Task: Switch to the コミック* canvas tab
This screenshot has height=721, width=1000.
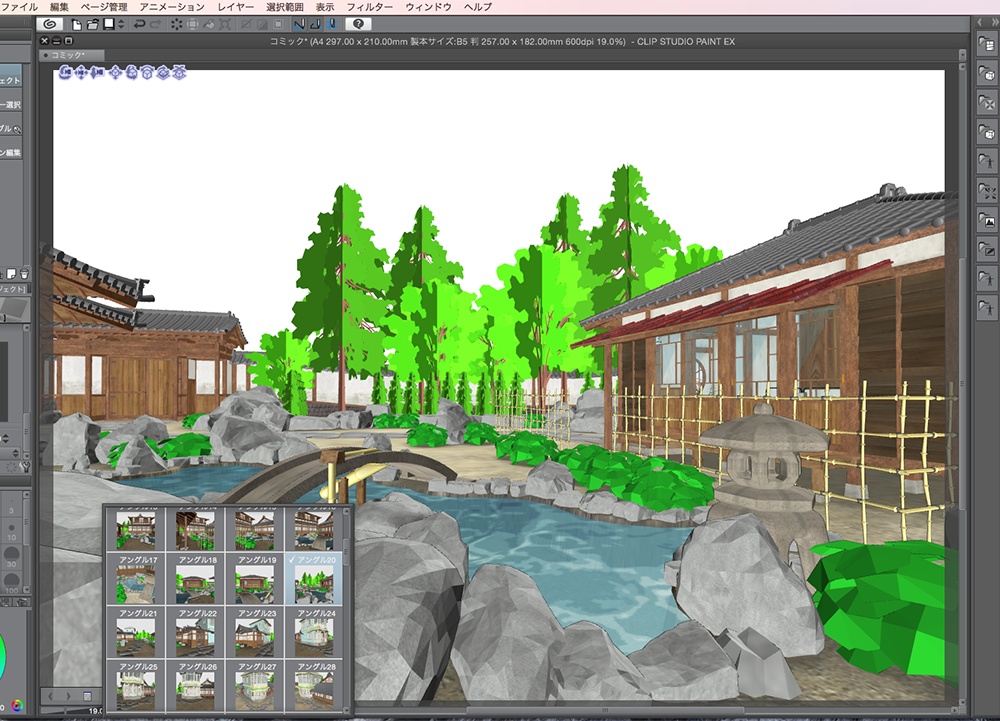Action: click(71, 55)
